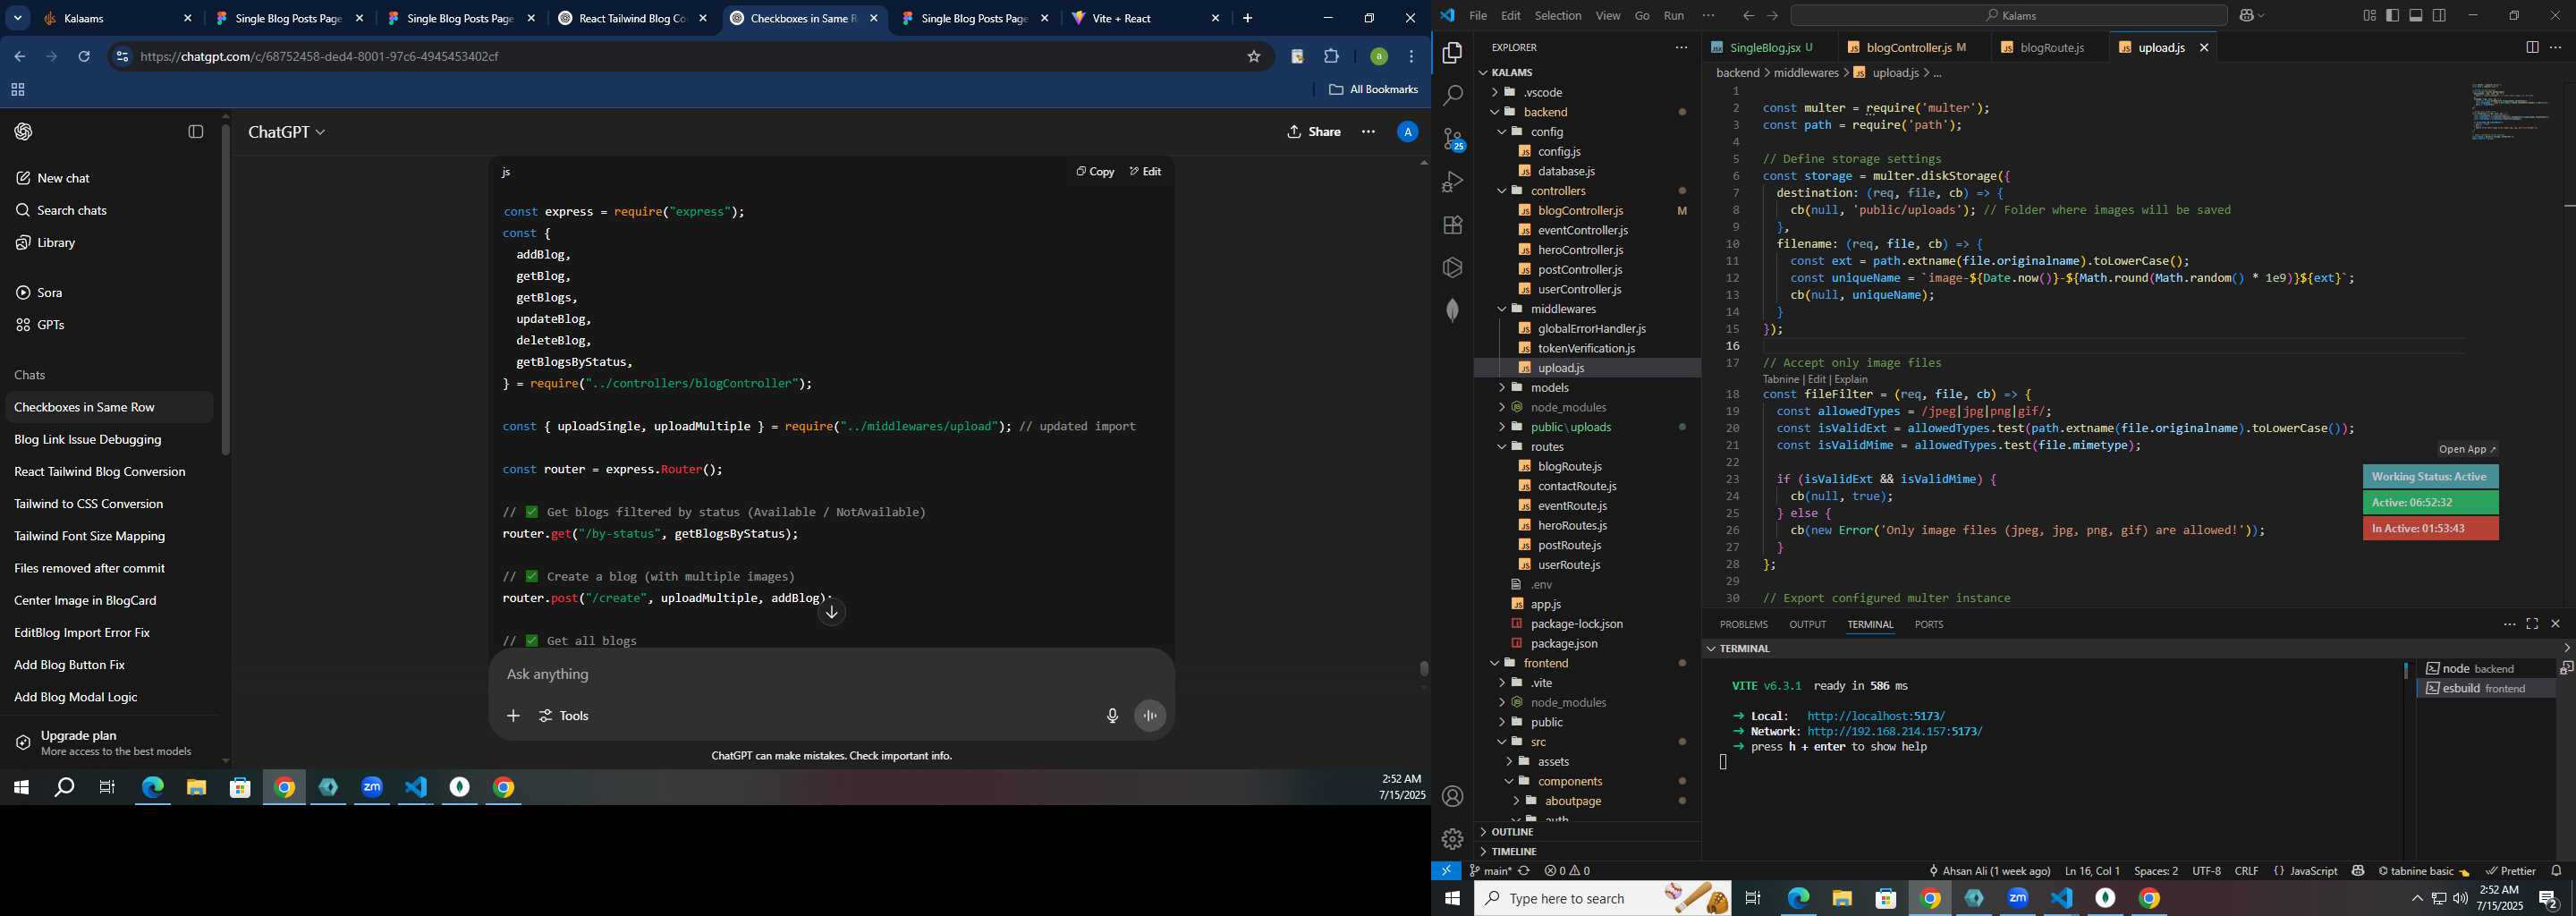Copy code block in ChatGPT

(x=1095, y=172)
